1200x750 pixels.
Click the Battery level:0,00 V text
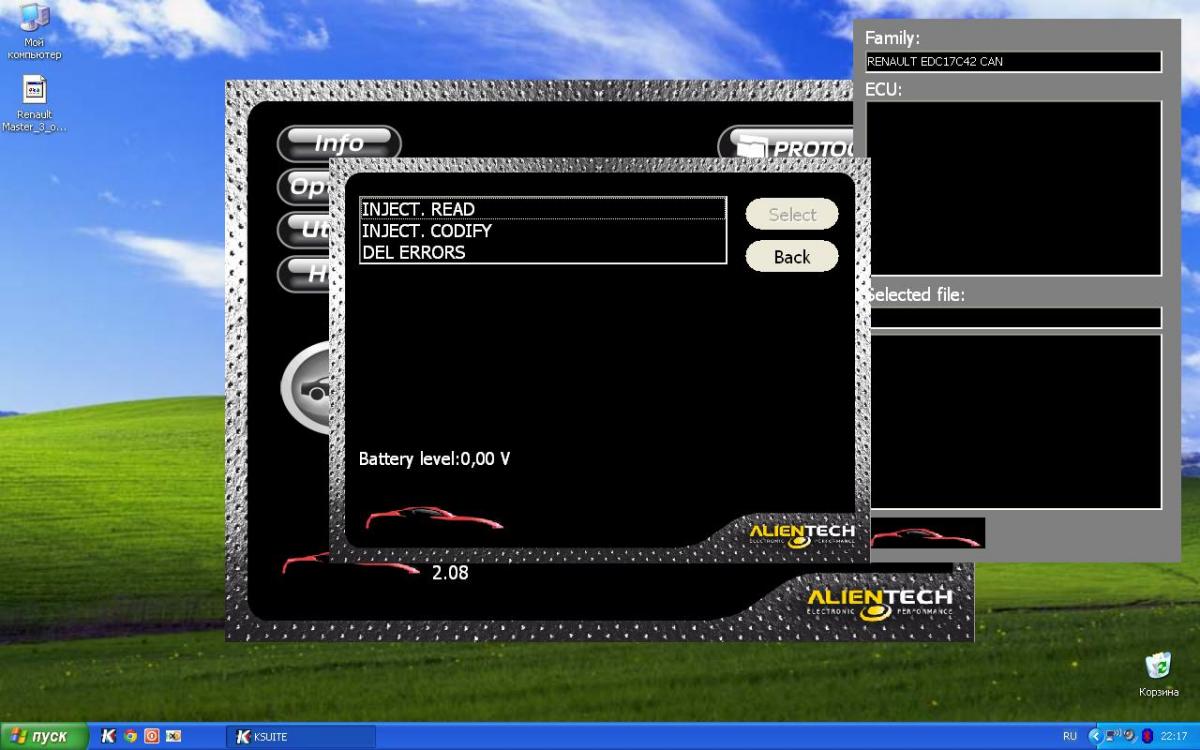coord(435,459)
